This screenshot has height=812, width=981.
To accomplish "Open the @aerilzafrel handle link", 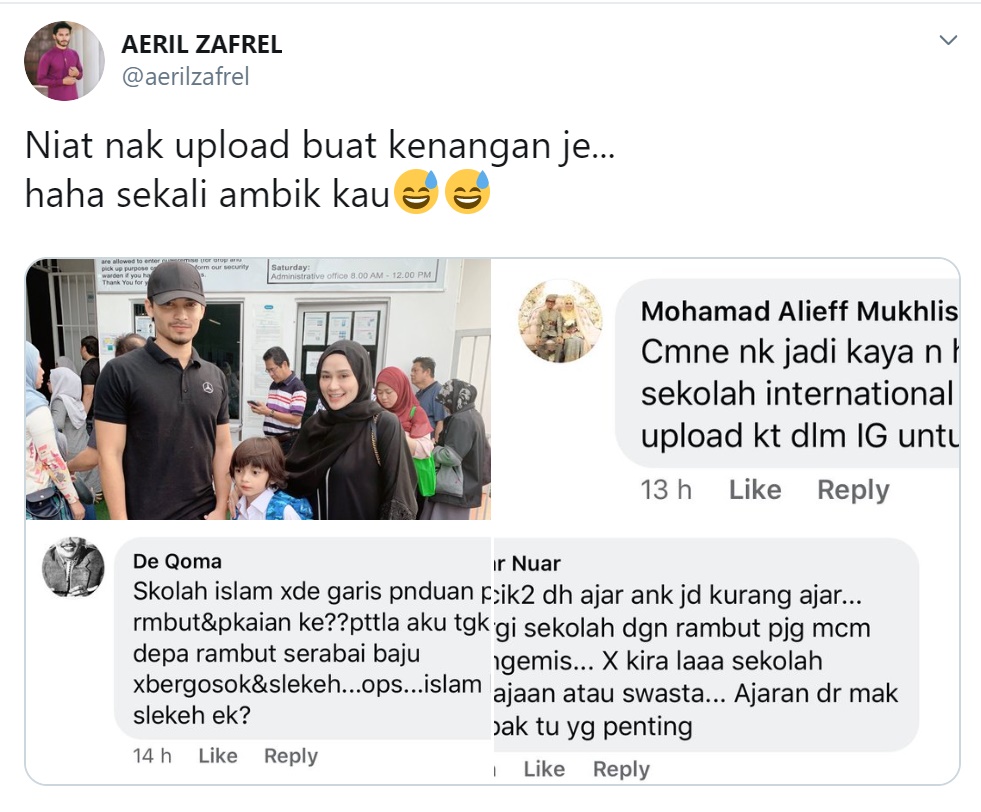I will [185, 77].
